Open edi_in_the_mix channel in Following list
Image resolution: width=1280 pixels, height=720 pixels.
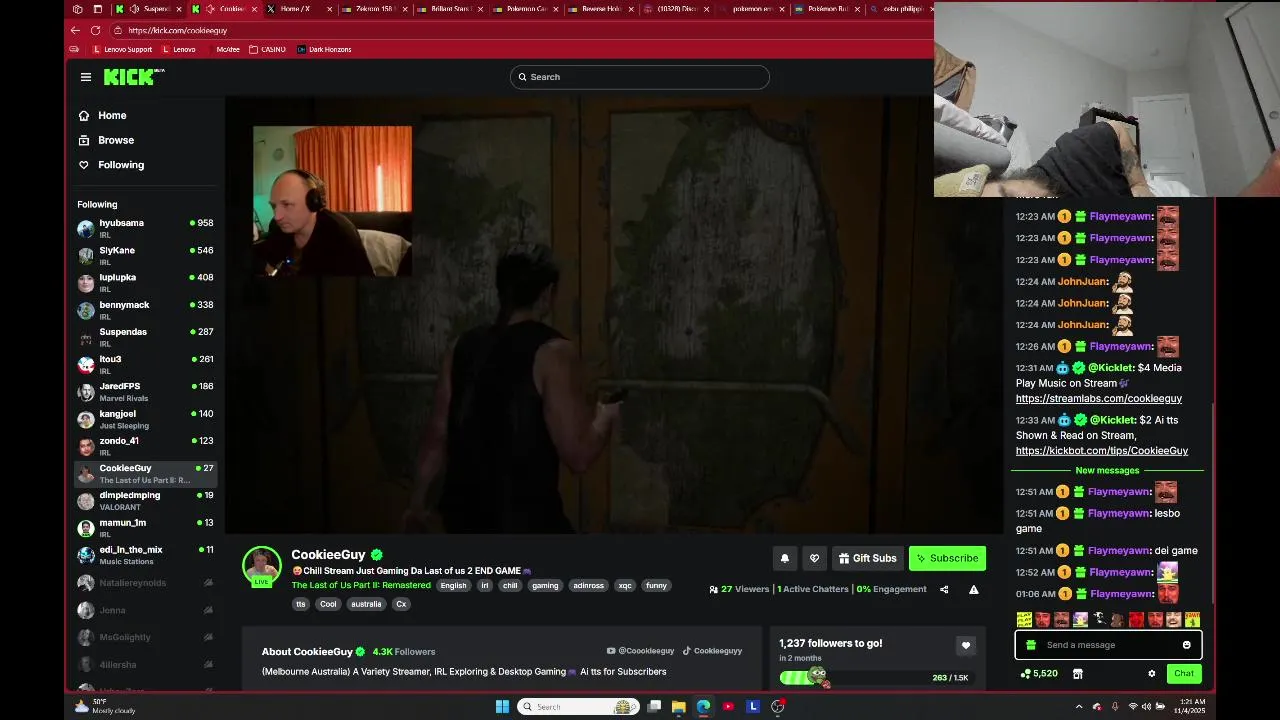146,555
